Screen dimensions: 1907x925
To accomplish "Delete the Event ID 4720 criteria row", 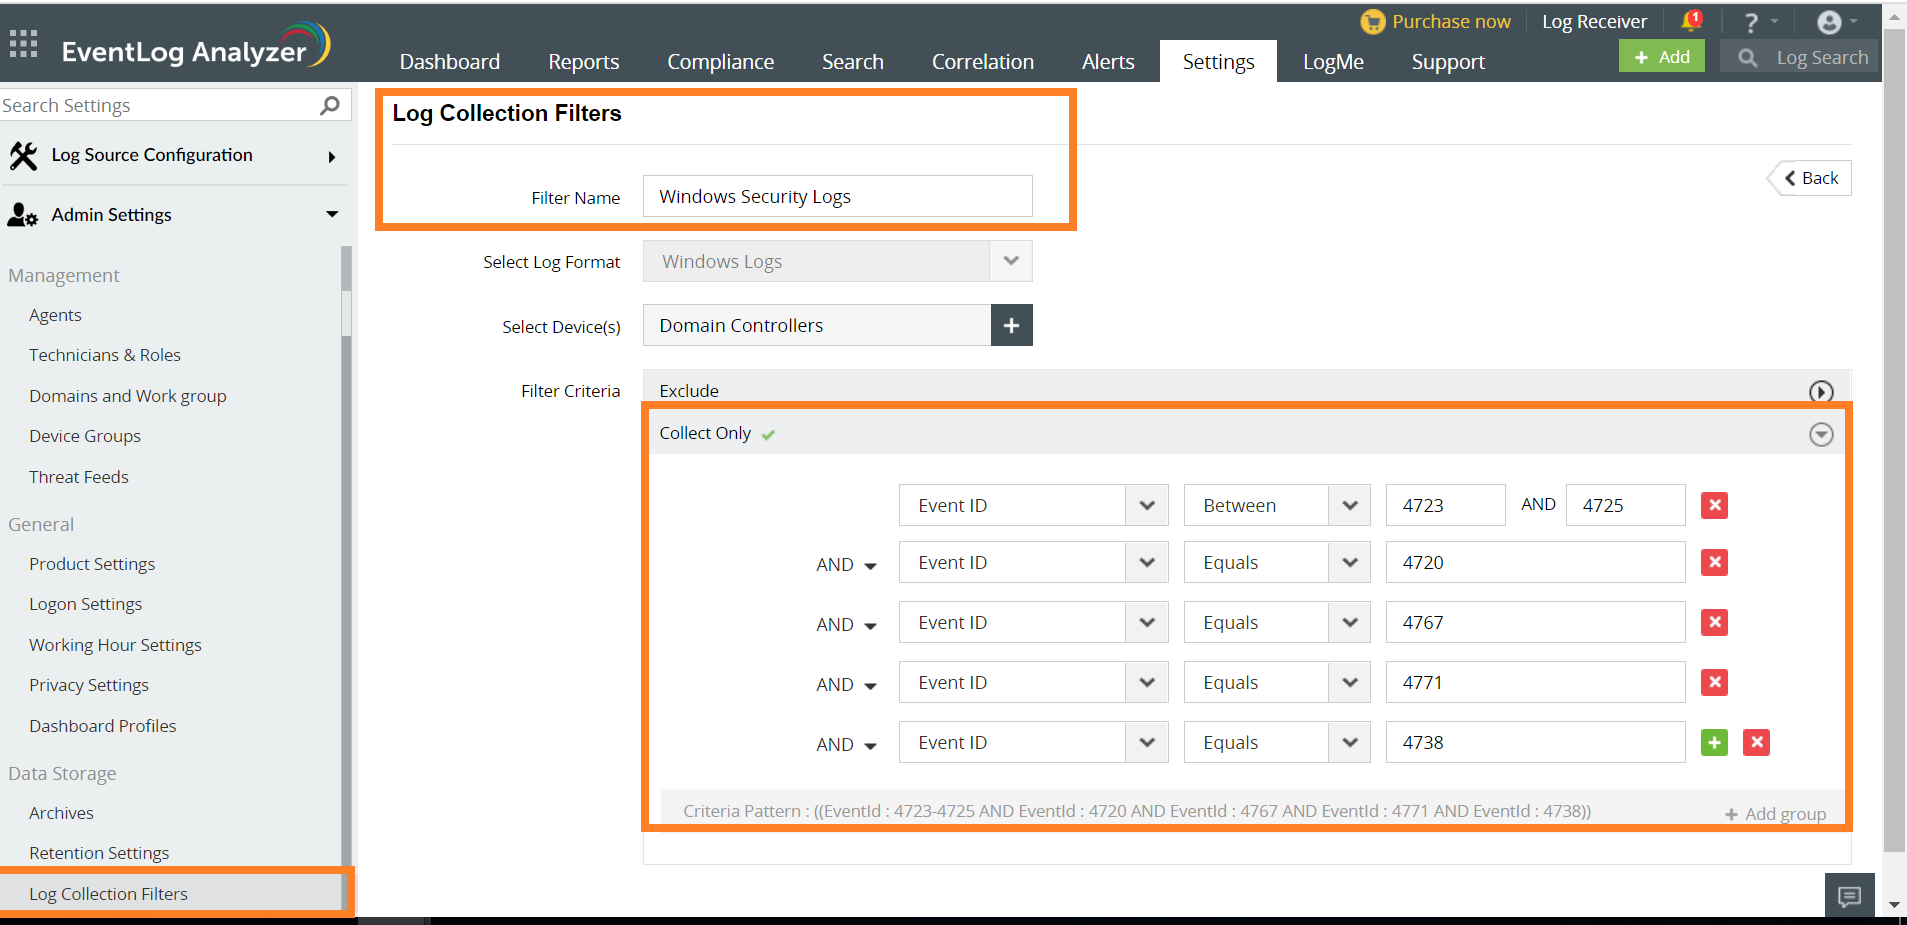I will 1714,562.
